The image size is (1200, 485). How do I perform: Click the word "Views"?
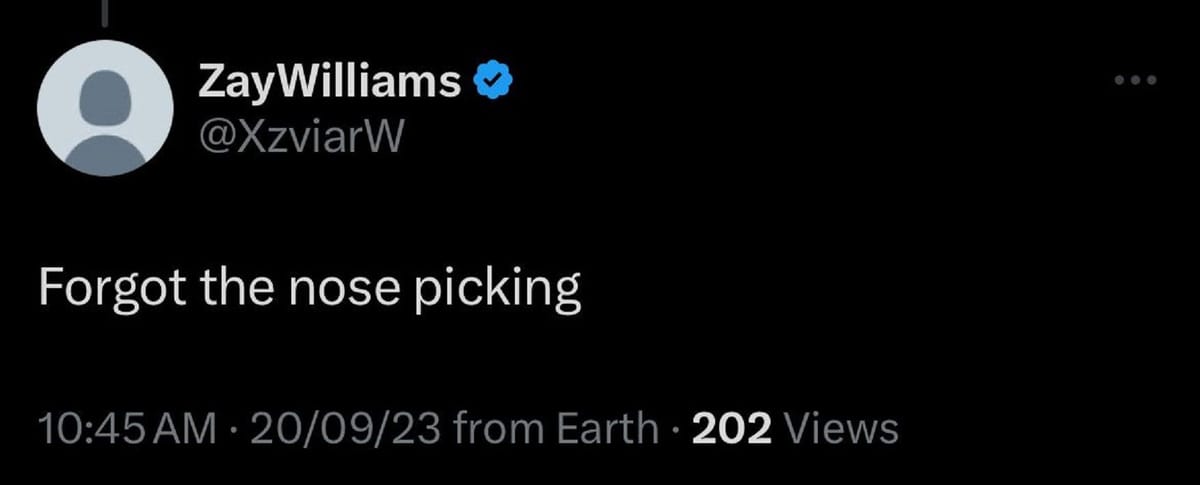(x=841, y=428)
